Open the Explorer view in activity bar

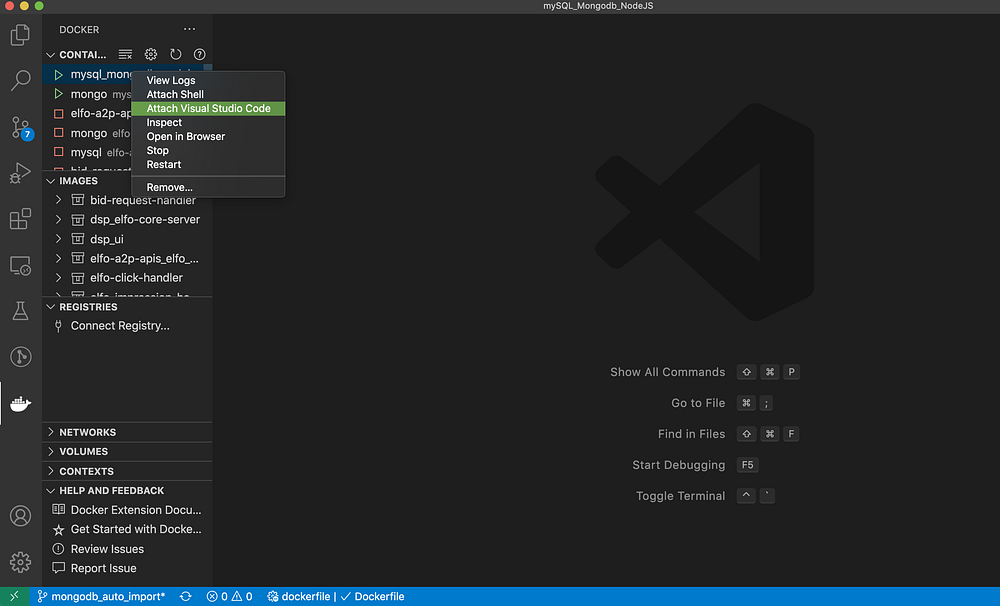click(x=20, y=34)
